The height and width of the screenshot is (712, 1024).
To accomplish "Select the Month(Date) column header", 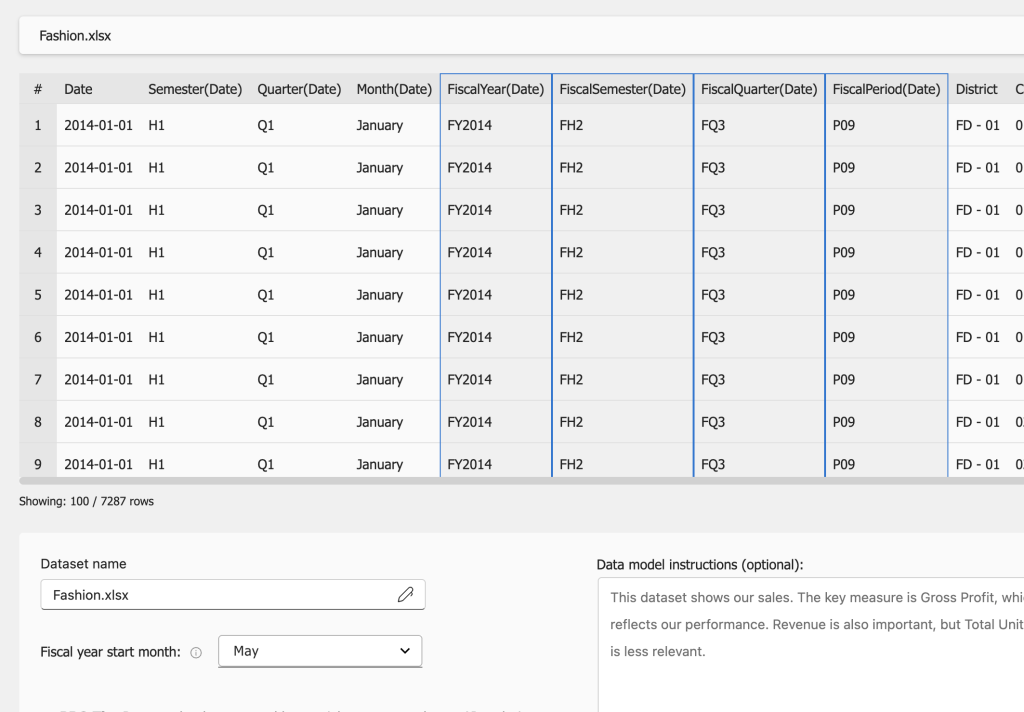I will click(x=394, y=89).
